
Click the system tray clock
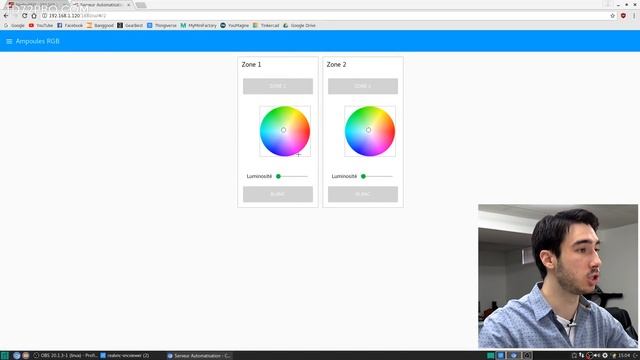pyautogui.click(x=624, y=356)
